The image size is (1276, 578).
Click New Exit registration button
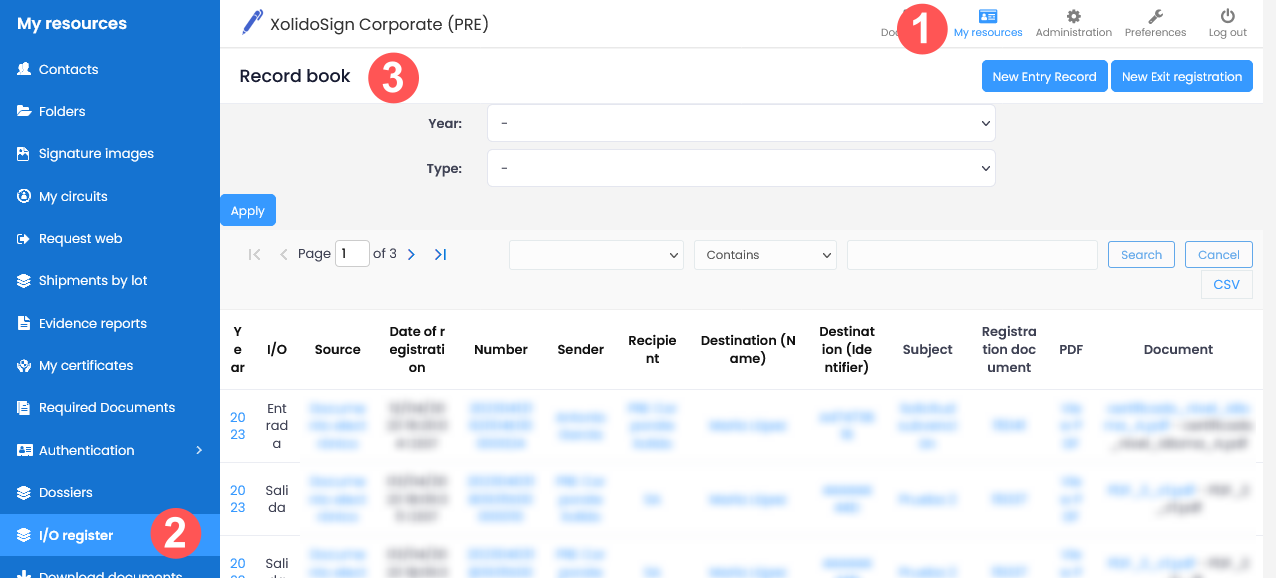pos(1182,76)
